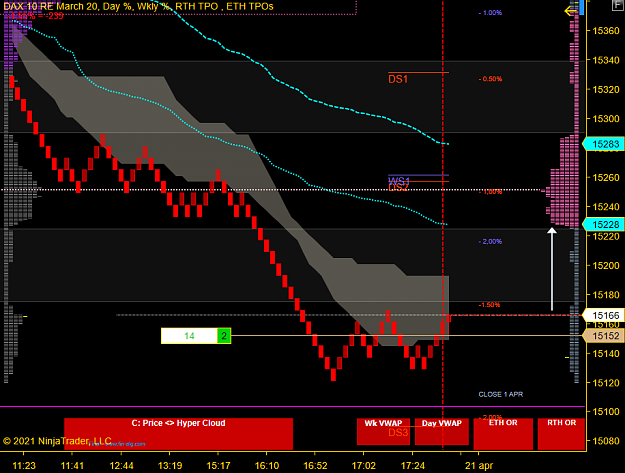Click the 15200 price axis label
This screenshot has width=625, height=473.
pyautogui.click(x=606, y=265)
